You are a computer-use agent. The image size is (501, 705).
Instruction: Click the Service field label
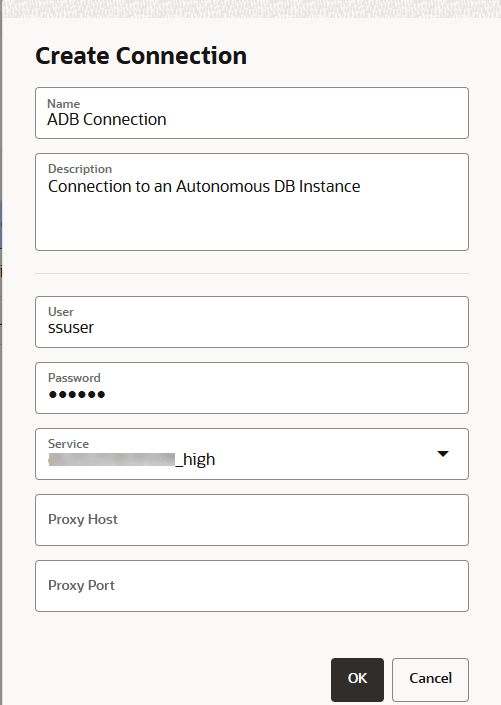point(68,444)
